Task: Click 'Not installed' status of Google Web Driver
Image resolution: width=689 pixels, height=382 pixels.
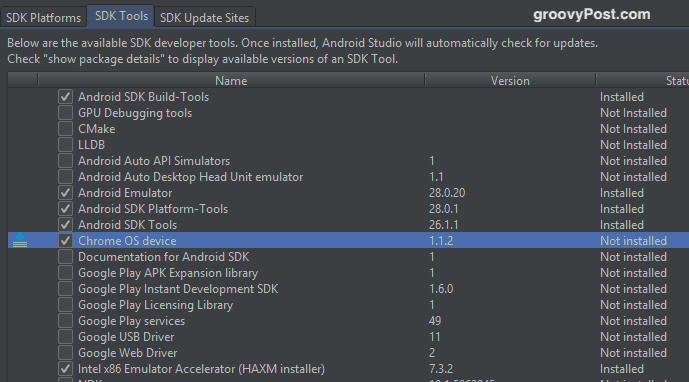Action: [x=634, y=353]
